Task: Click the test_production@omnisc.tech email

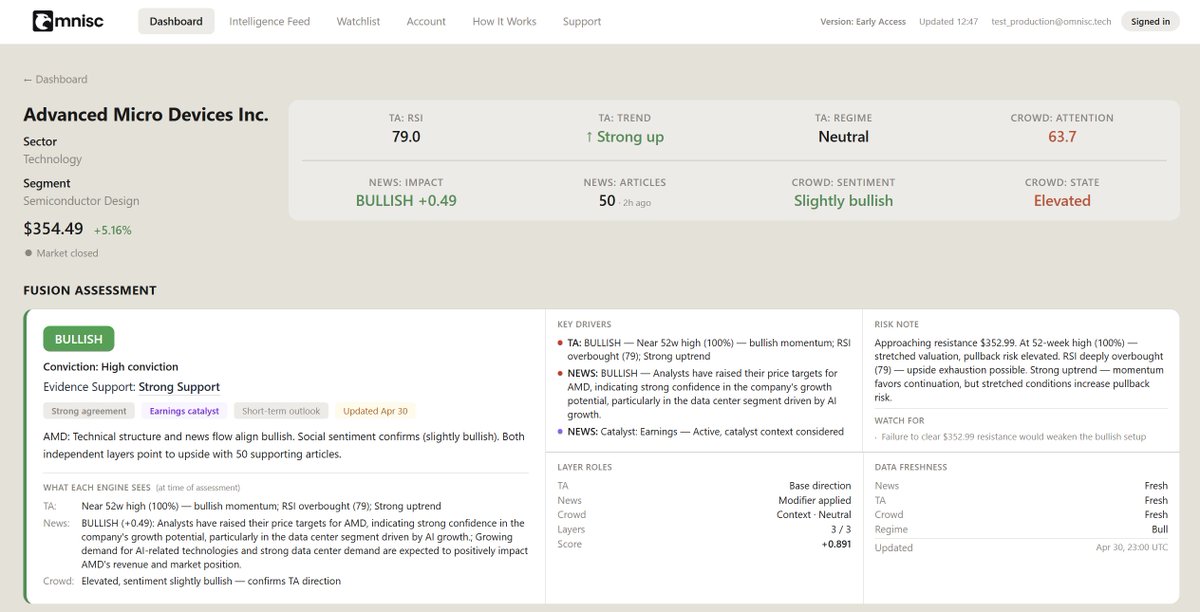Action: click(1051, 21)
